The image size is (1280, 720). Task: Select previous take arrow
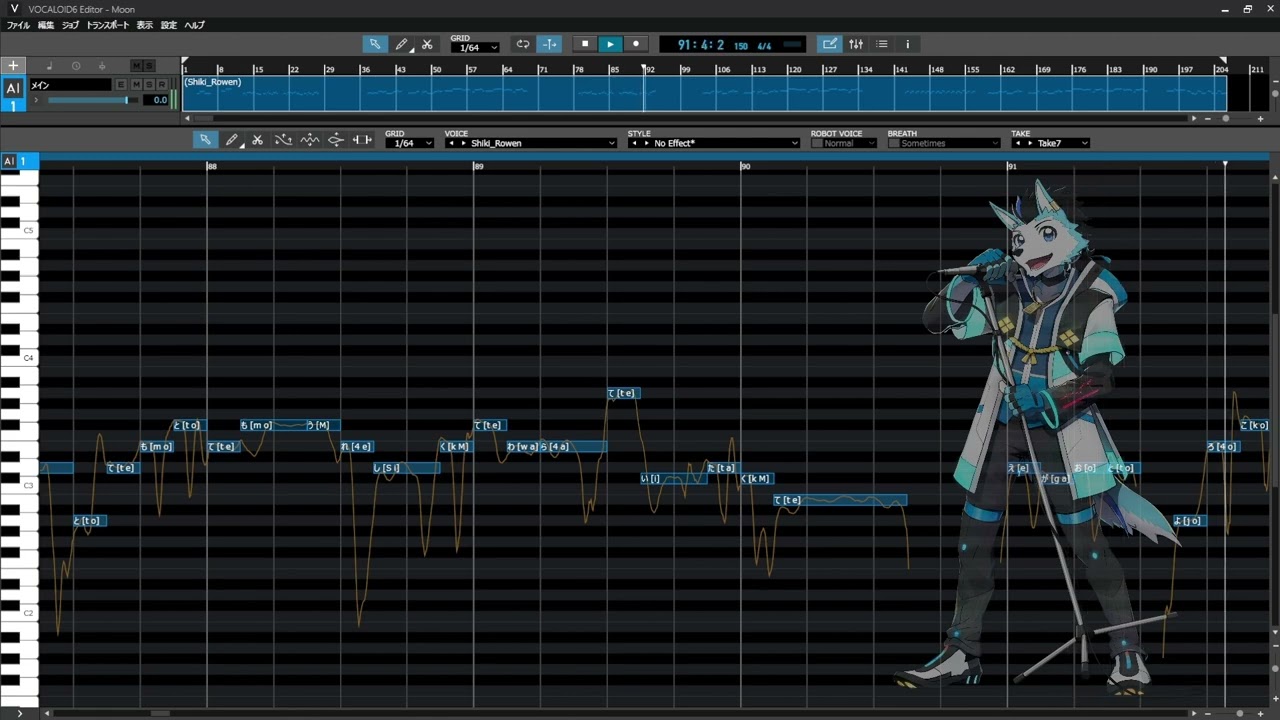pos(1017,143)
